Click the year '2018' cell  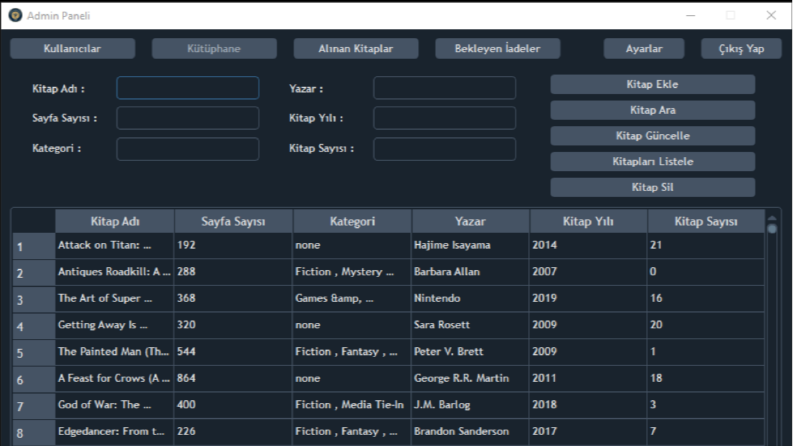(588, 405)
